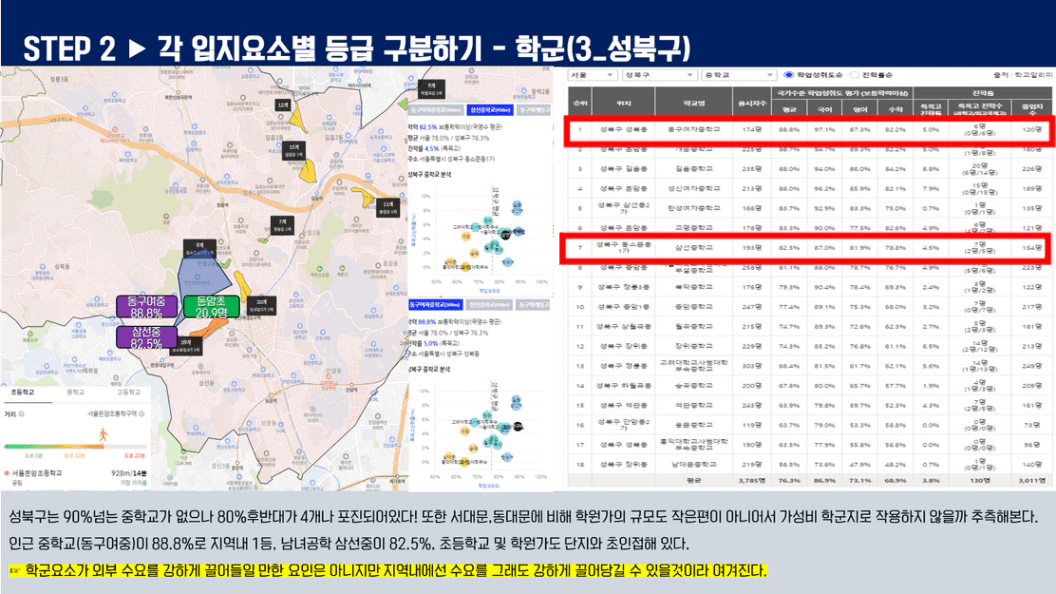Screen dimensions: 1056x594
Task: Click the 장위중학교 name in the table
Action: tap(694, 346)
